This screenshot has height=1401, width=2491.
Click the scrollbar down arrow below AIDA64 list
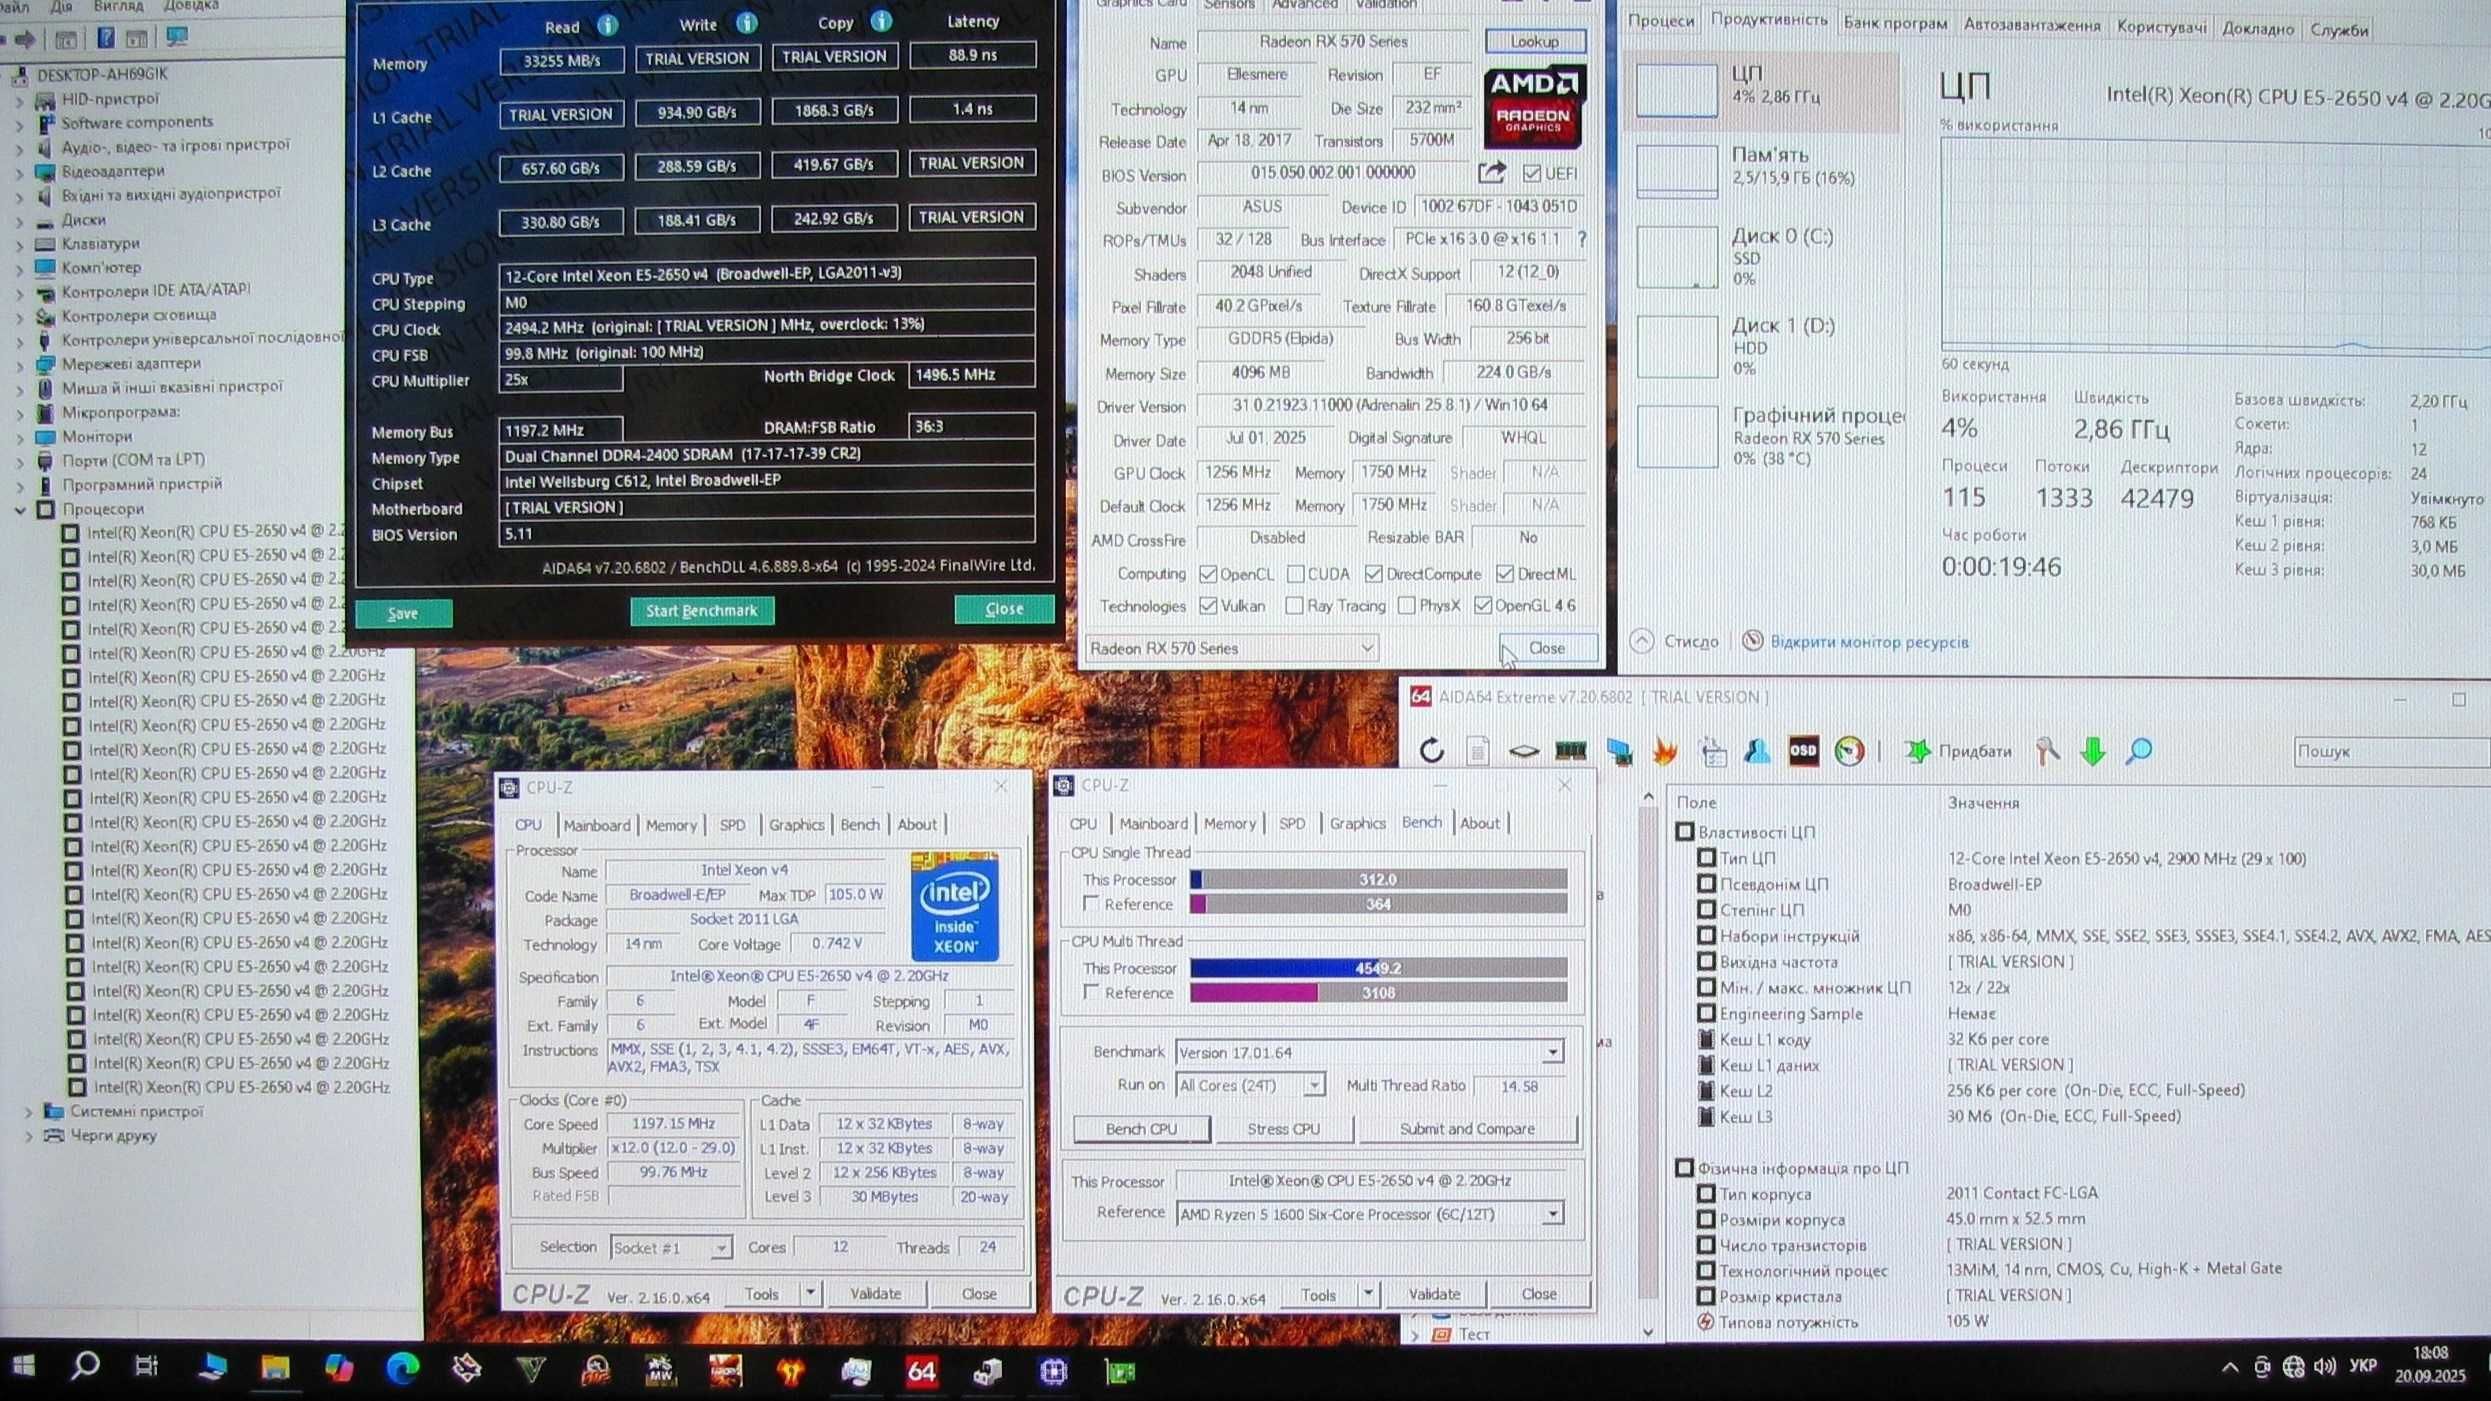pyautogui.click(x=1648, y=1332)
